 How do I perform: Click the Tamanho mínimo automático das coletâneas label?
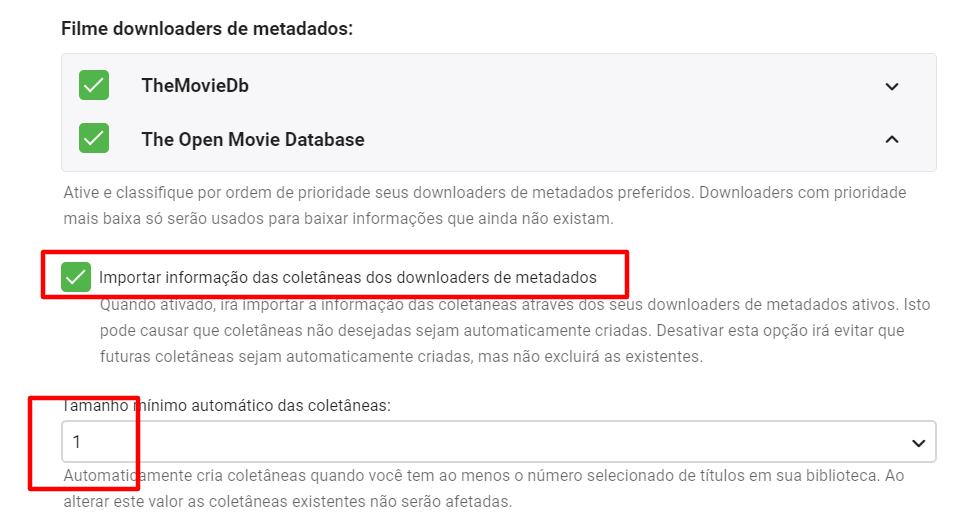point(226,406)
